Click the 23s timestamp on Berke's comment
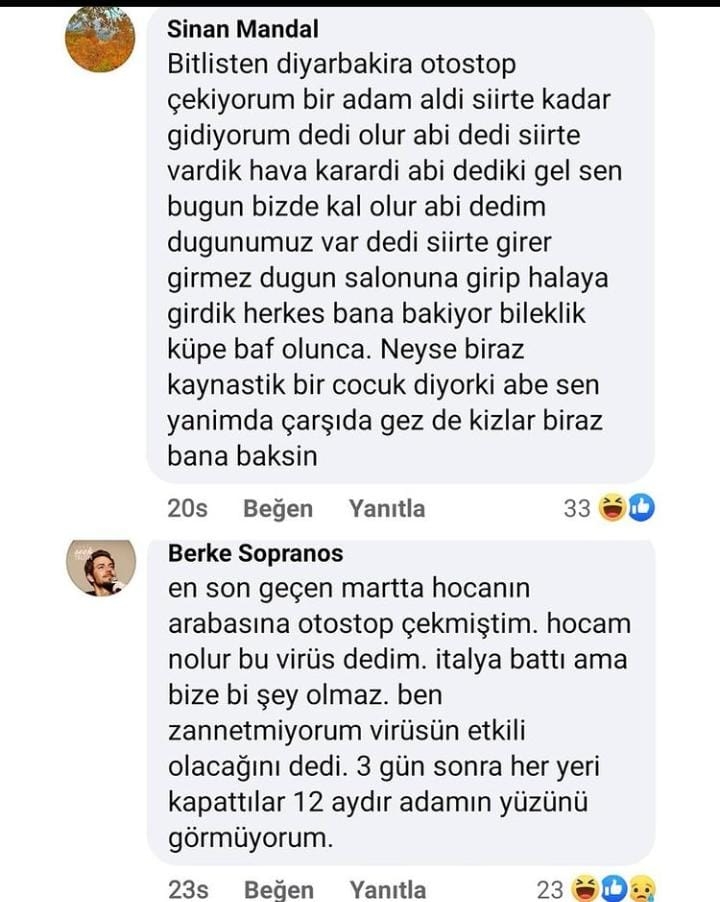The image size is (720, 902). tap(187, 889)
